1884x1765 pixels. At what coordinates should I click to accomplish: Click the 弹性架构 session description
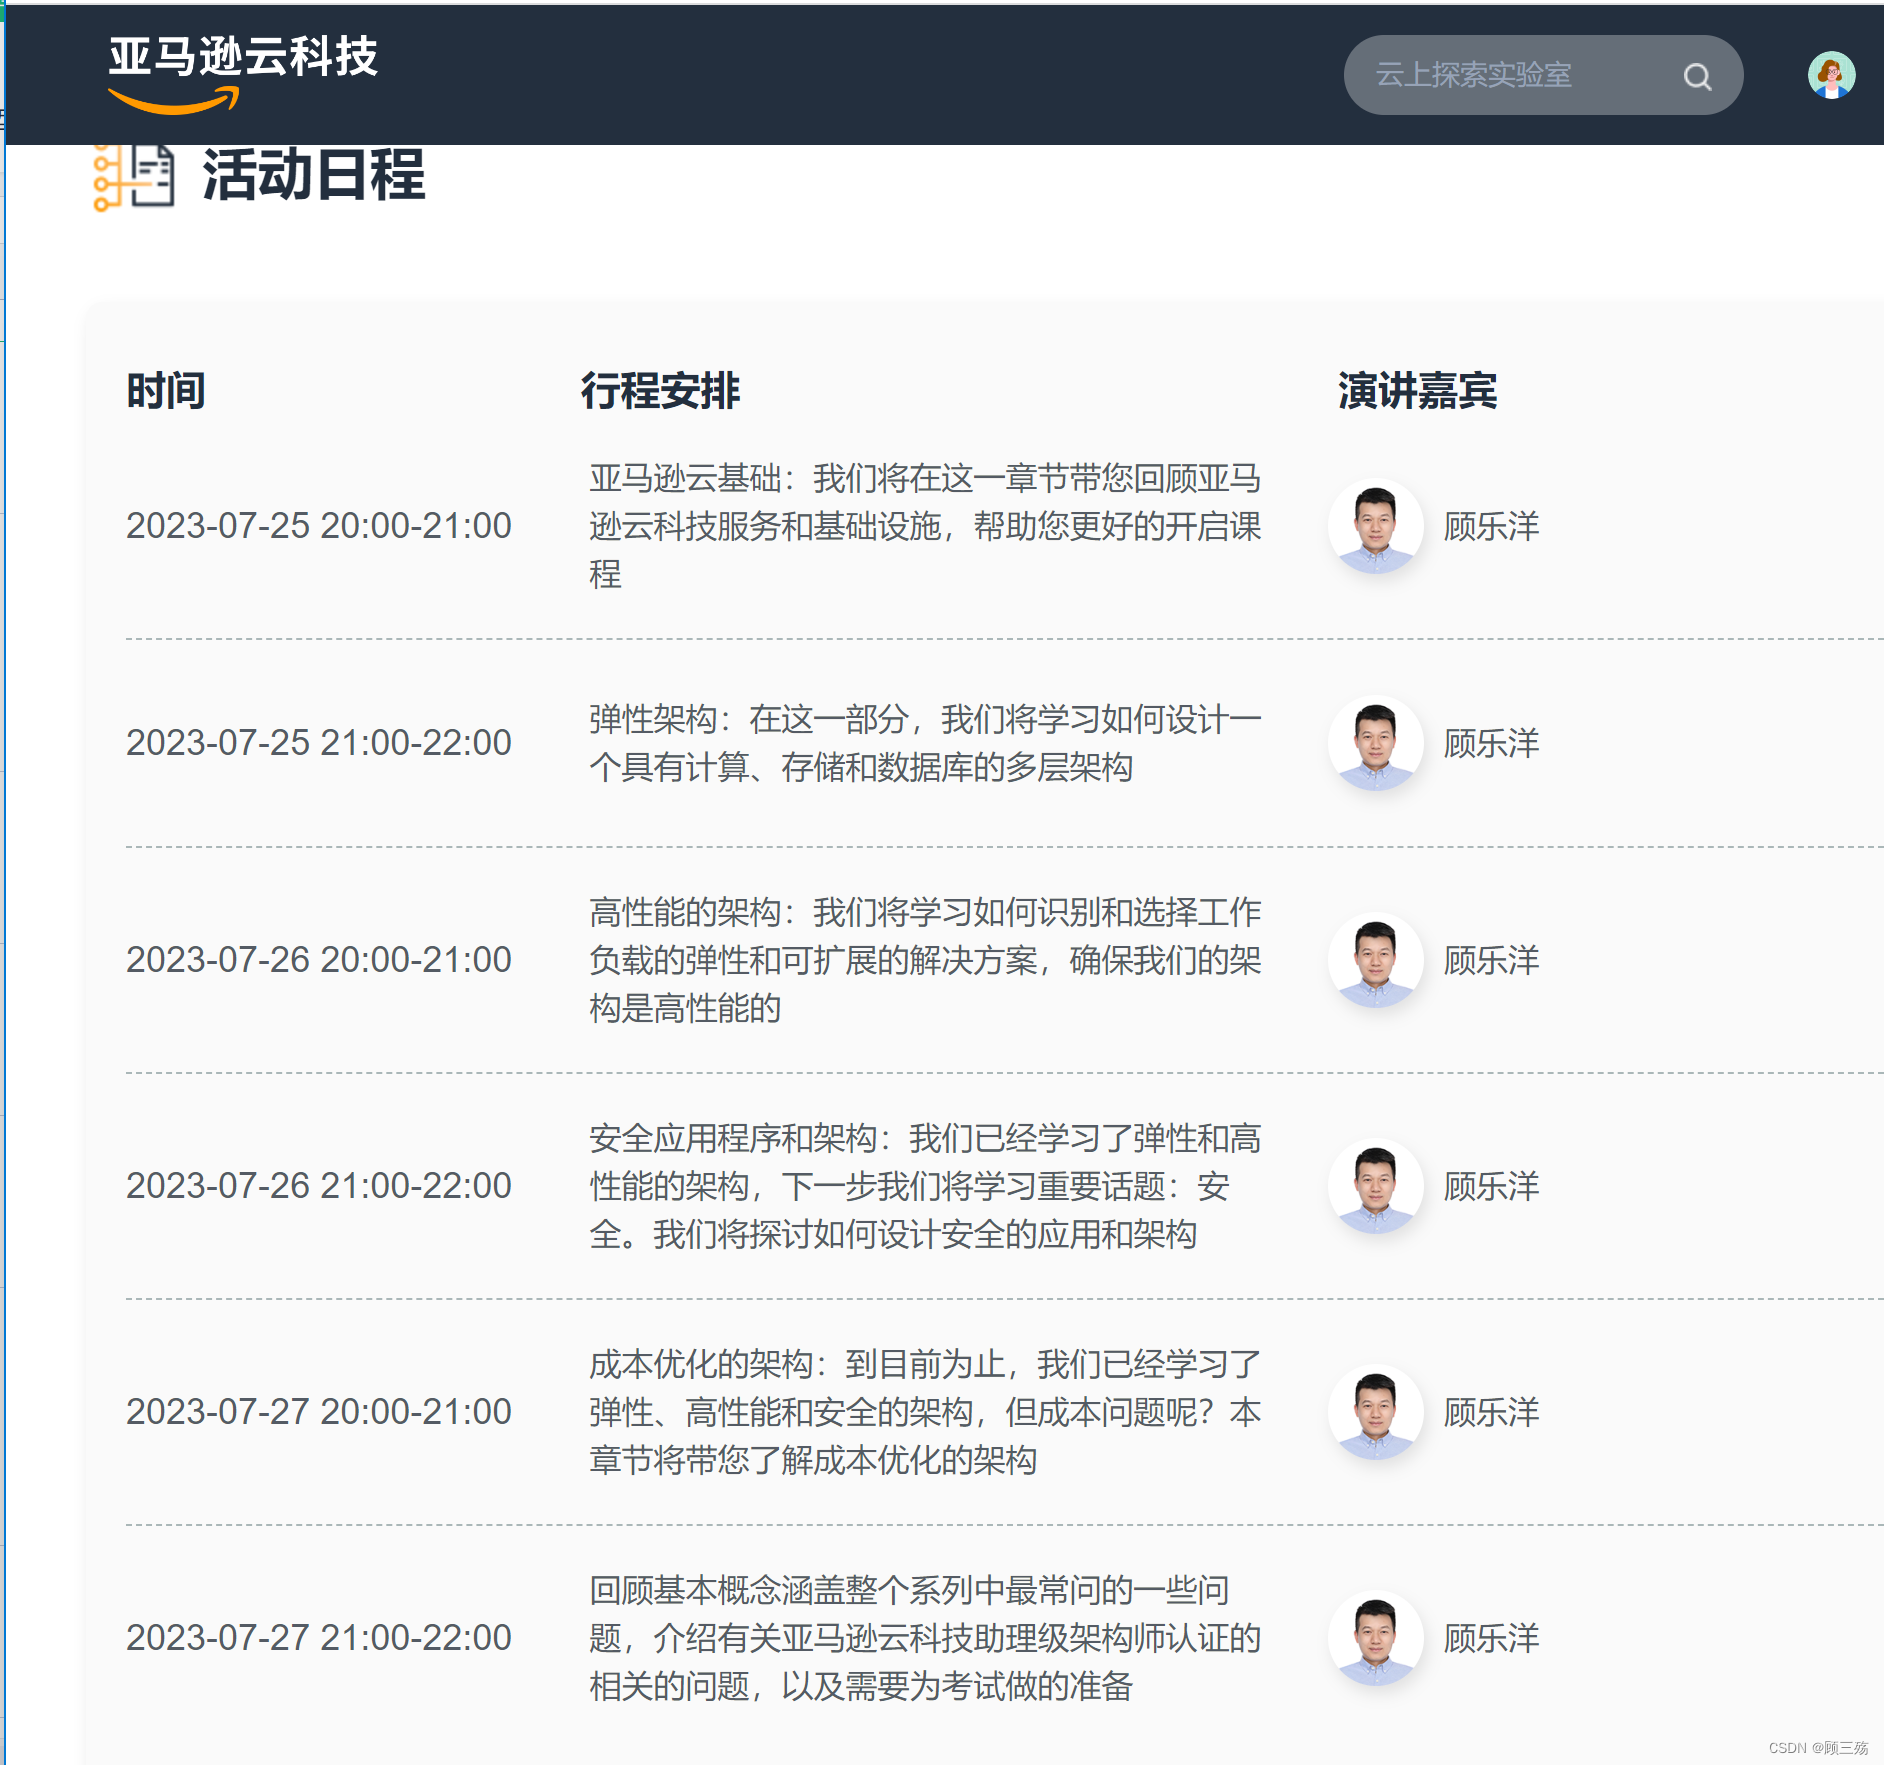(x=925, y=743)
